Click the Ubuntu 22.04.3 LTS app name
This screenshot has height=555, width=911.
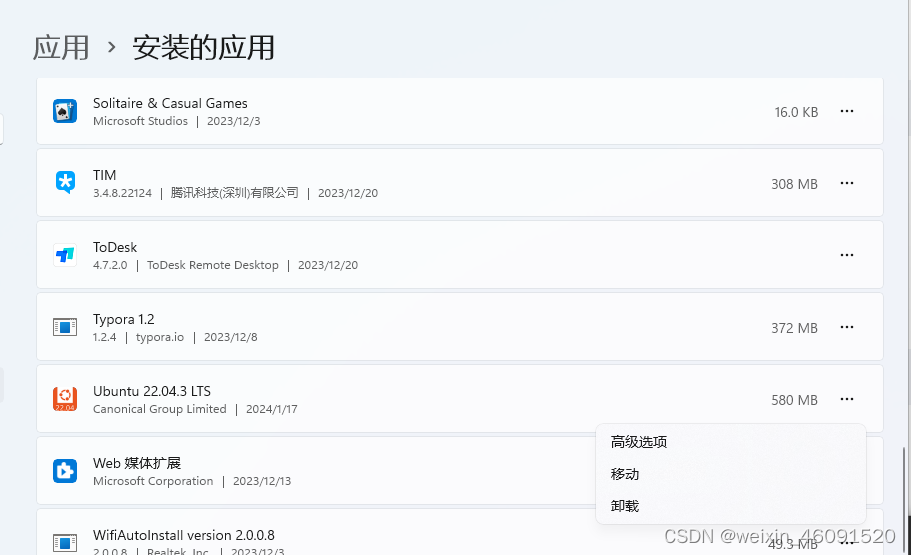click(x=152, y=391)
